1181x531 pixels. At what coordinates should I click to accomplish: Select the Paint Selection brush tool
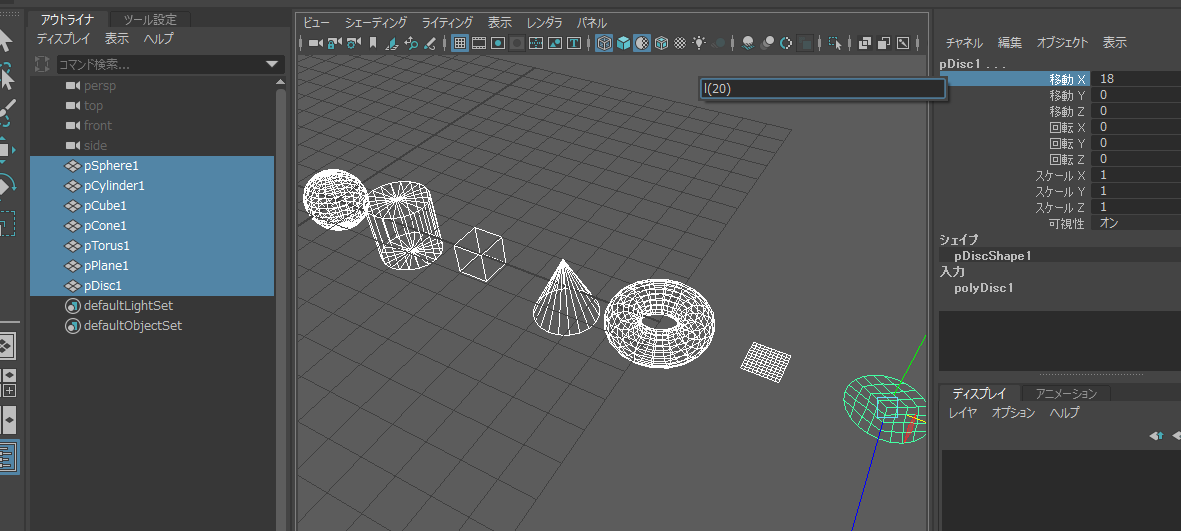coord(6,112)
